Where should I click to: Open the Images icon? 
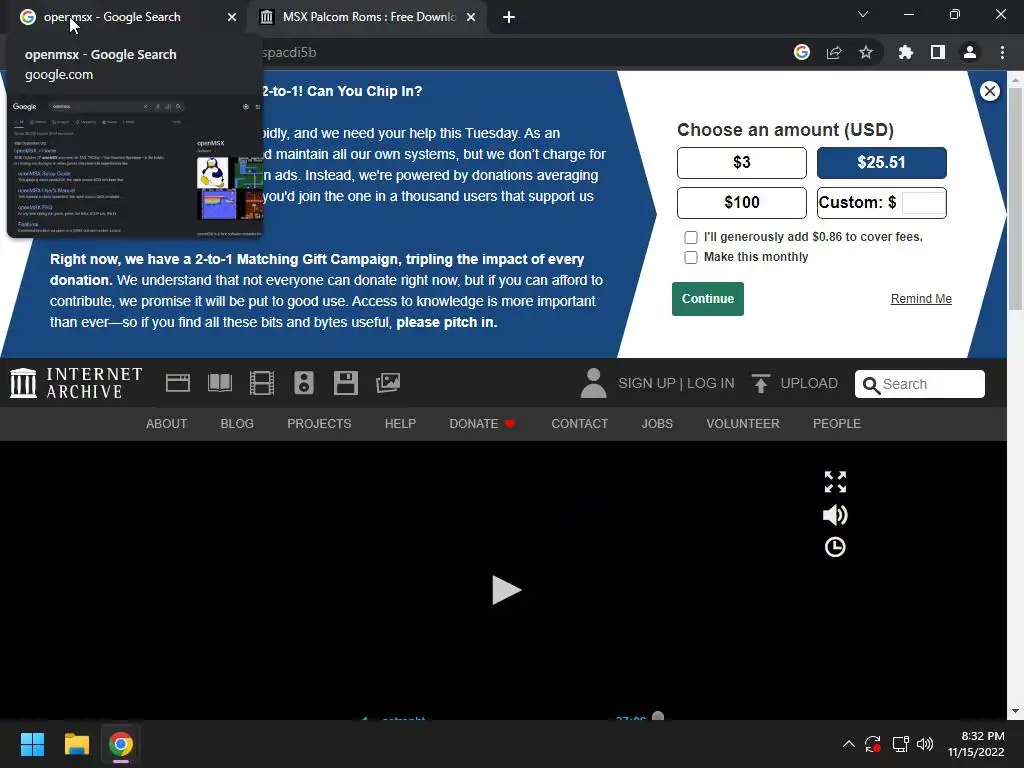coord(388,383)
